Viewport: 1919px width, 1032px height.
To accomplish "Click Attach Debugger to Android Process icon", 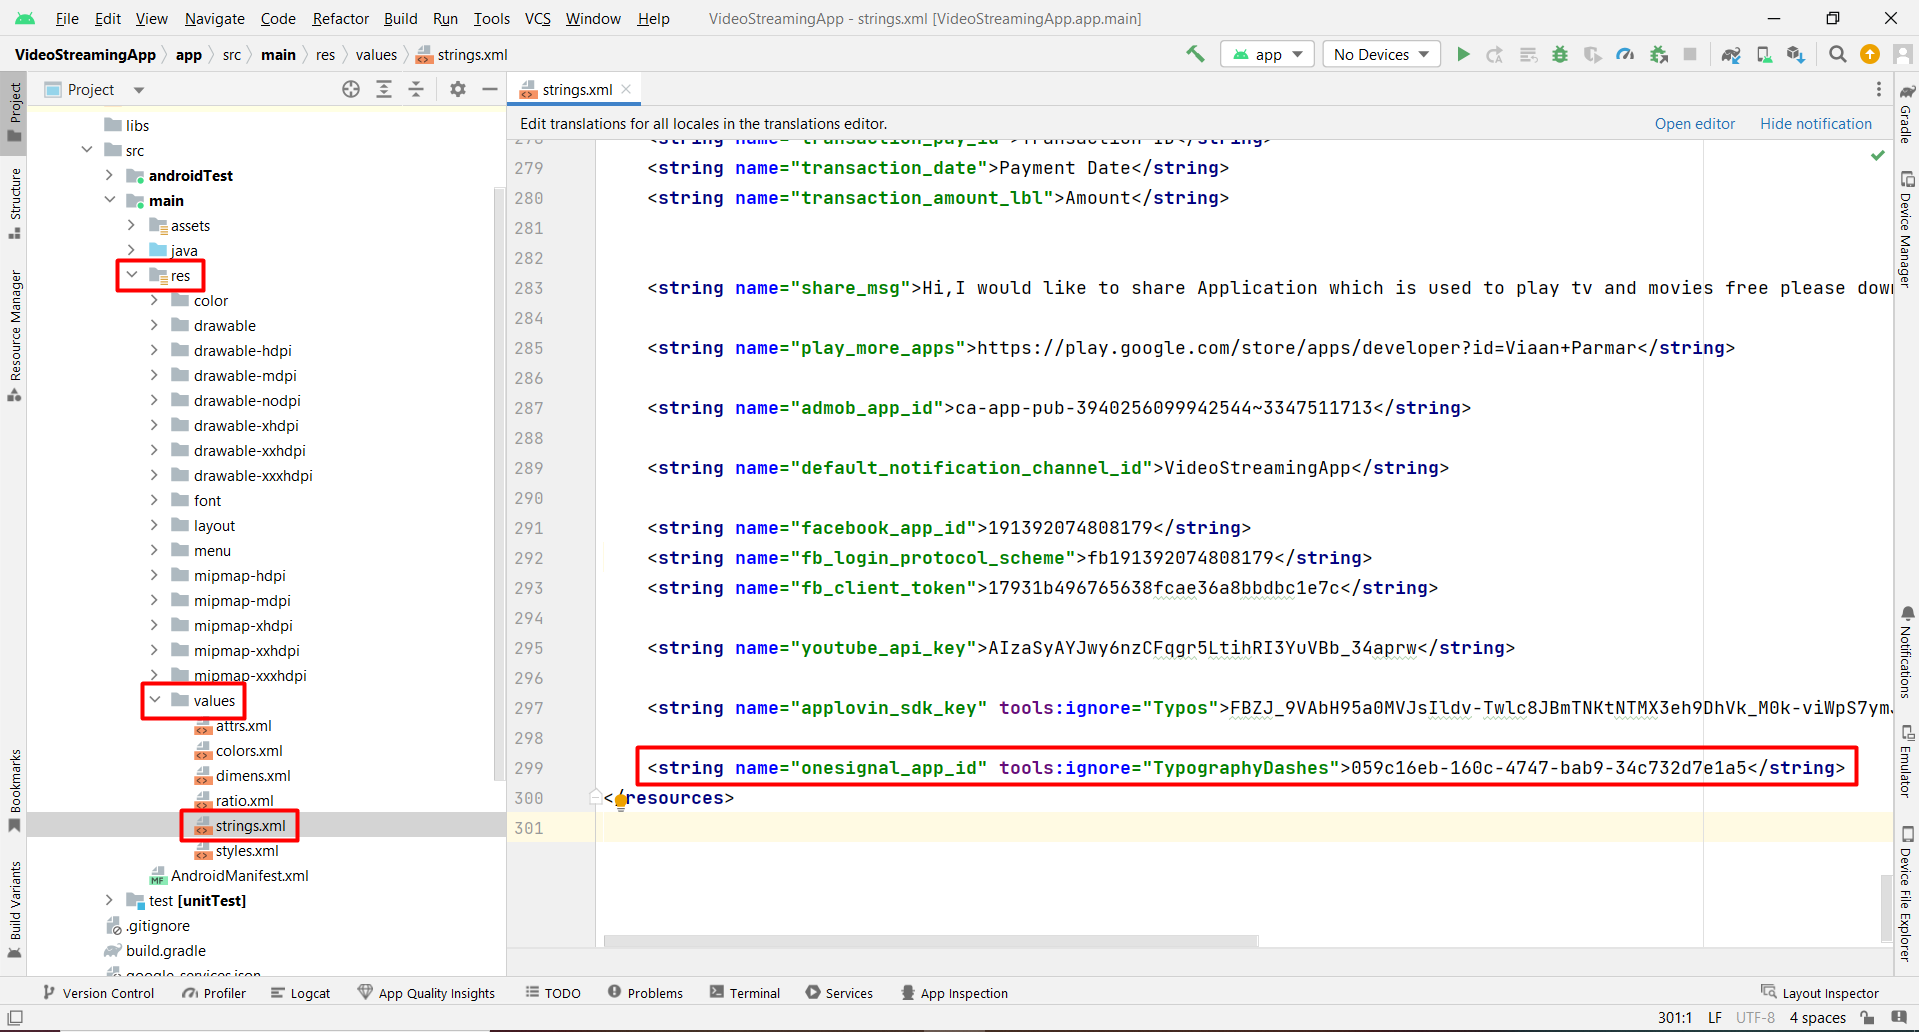I will click(1659, 54).
